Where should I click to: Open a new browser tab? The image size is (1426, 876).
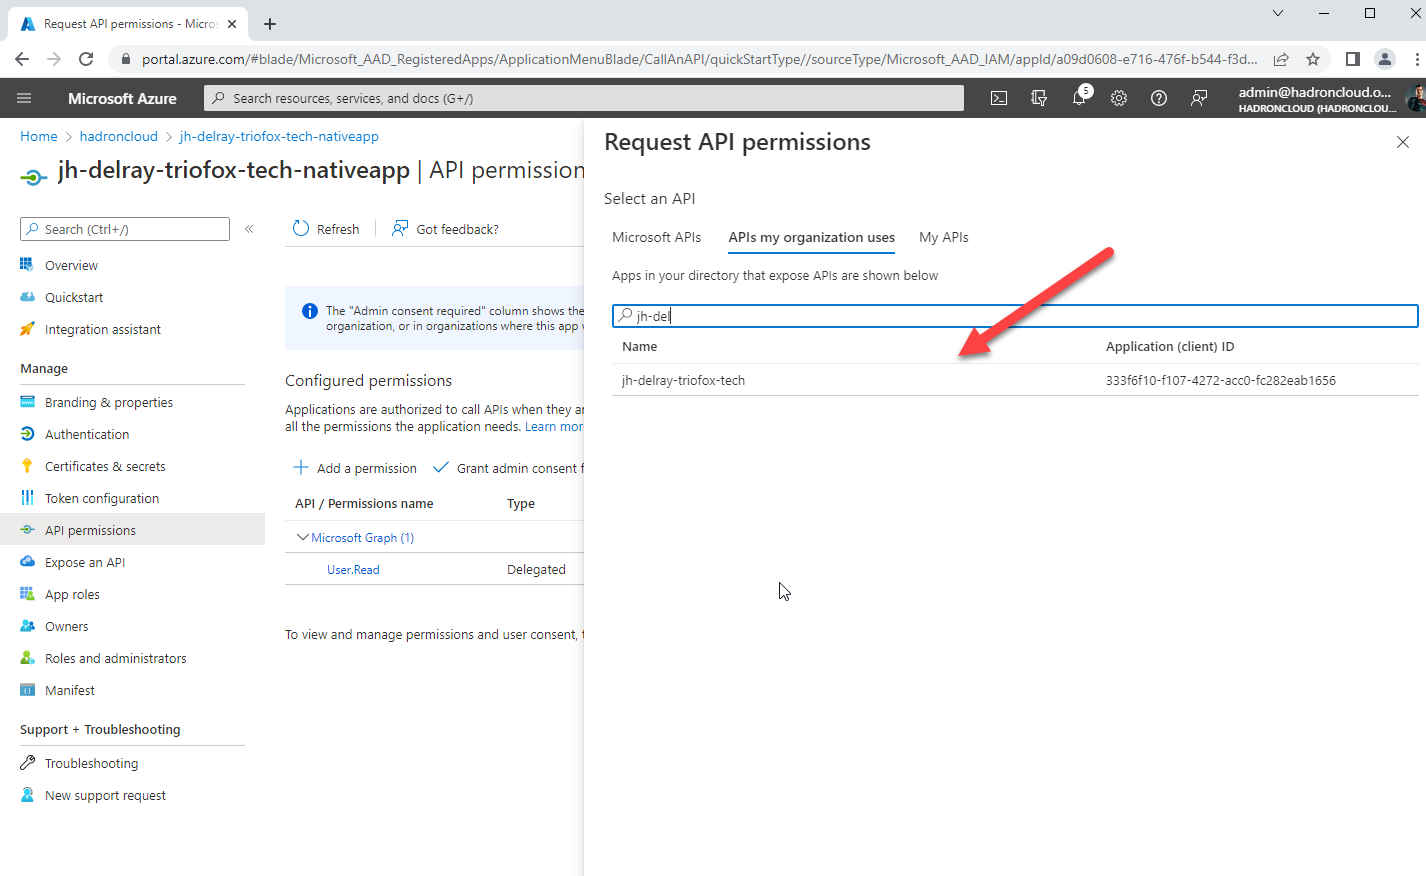(270, 24)
